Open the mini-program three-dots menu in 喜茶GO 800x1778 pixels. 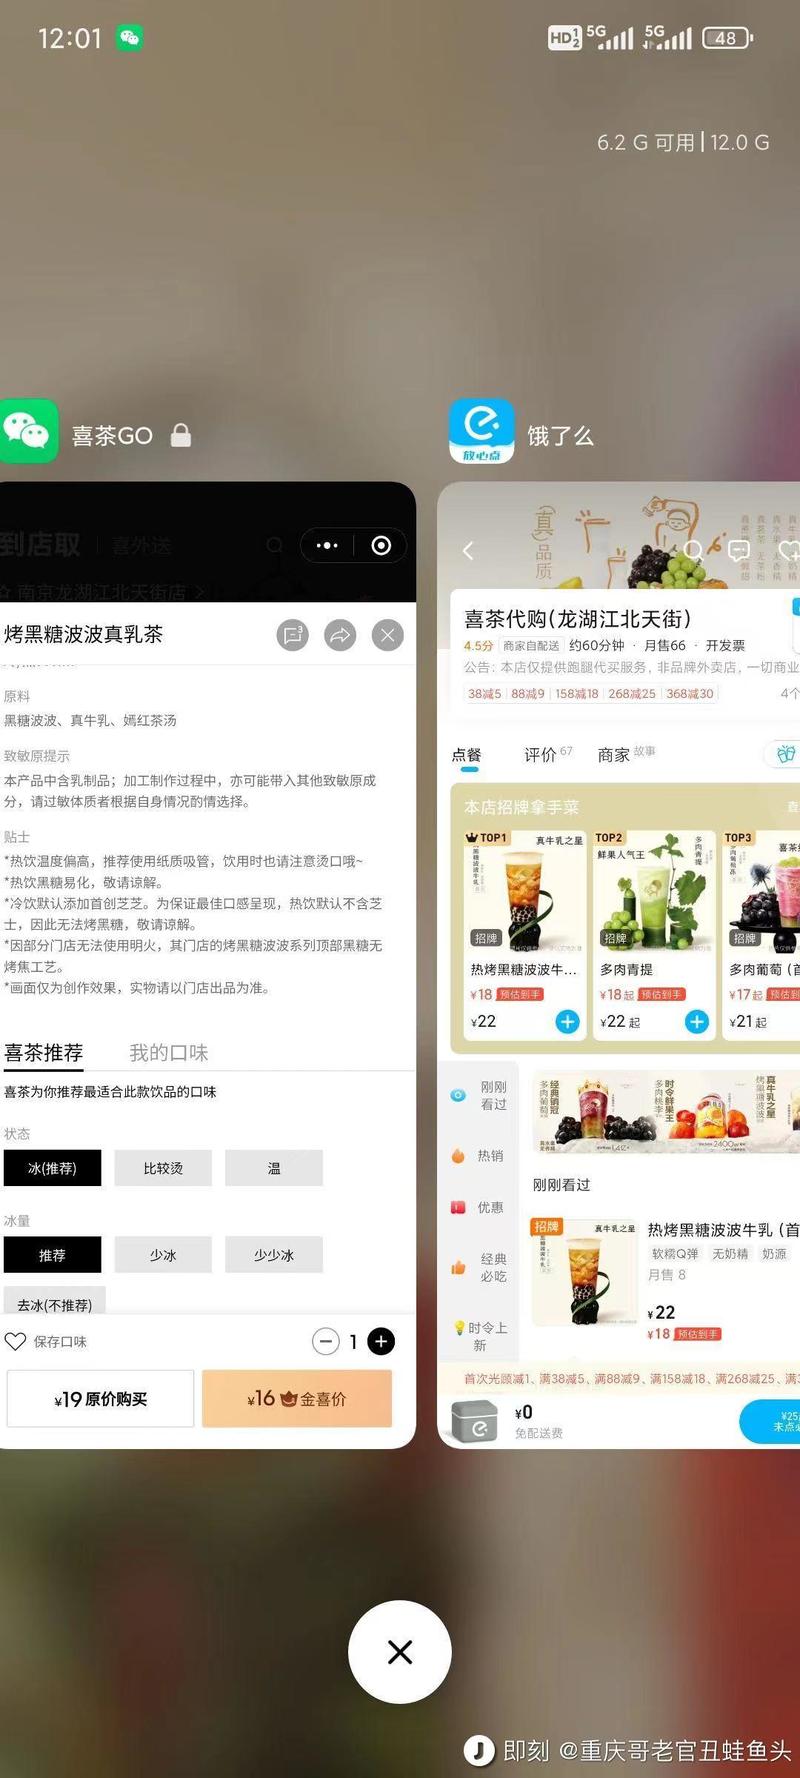327,545
